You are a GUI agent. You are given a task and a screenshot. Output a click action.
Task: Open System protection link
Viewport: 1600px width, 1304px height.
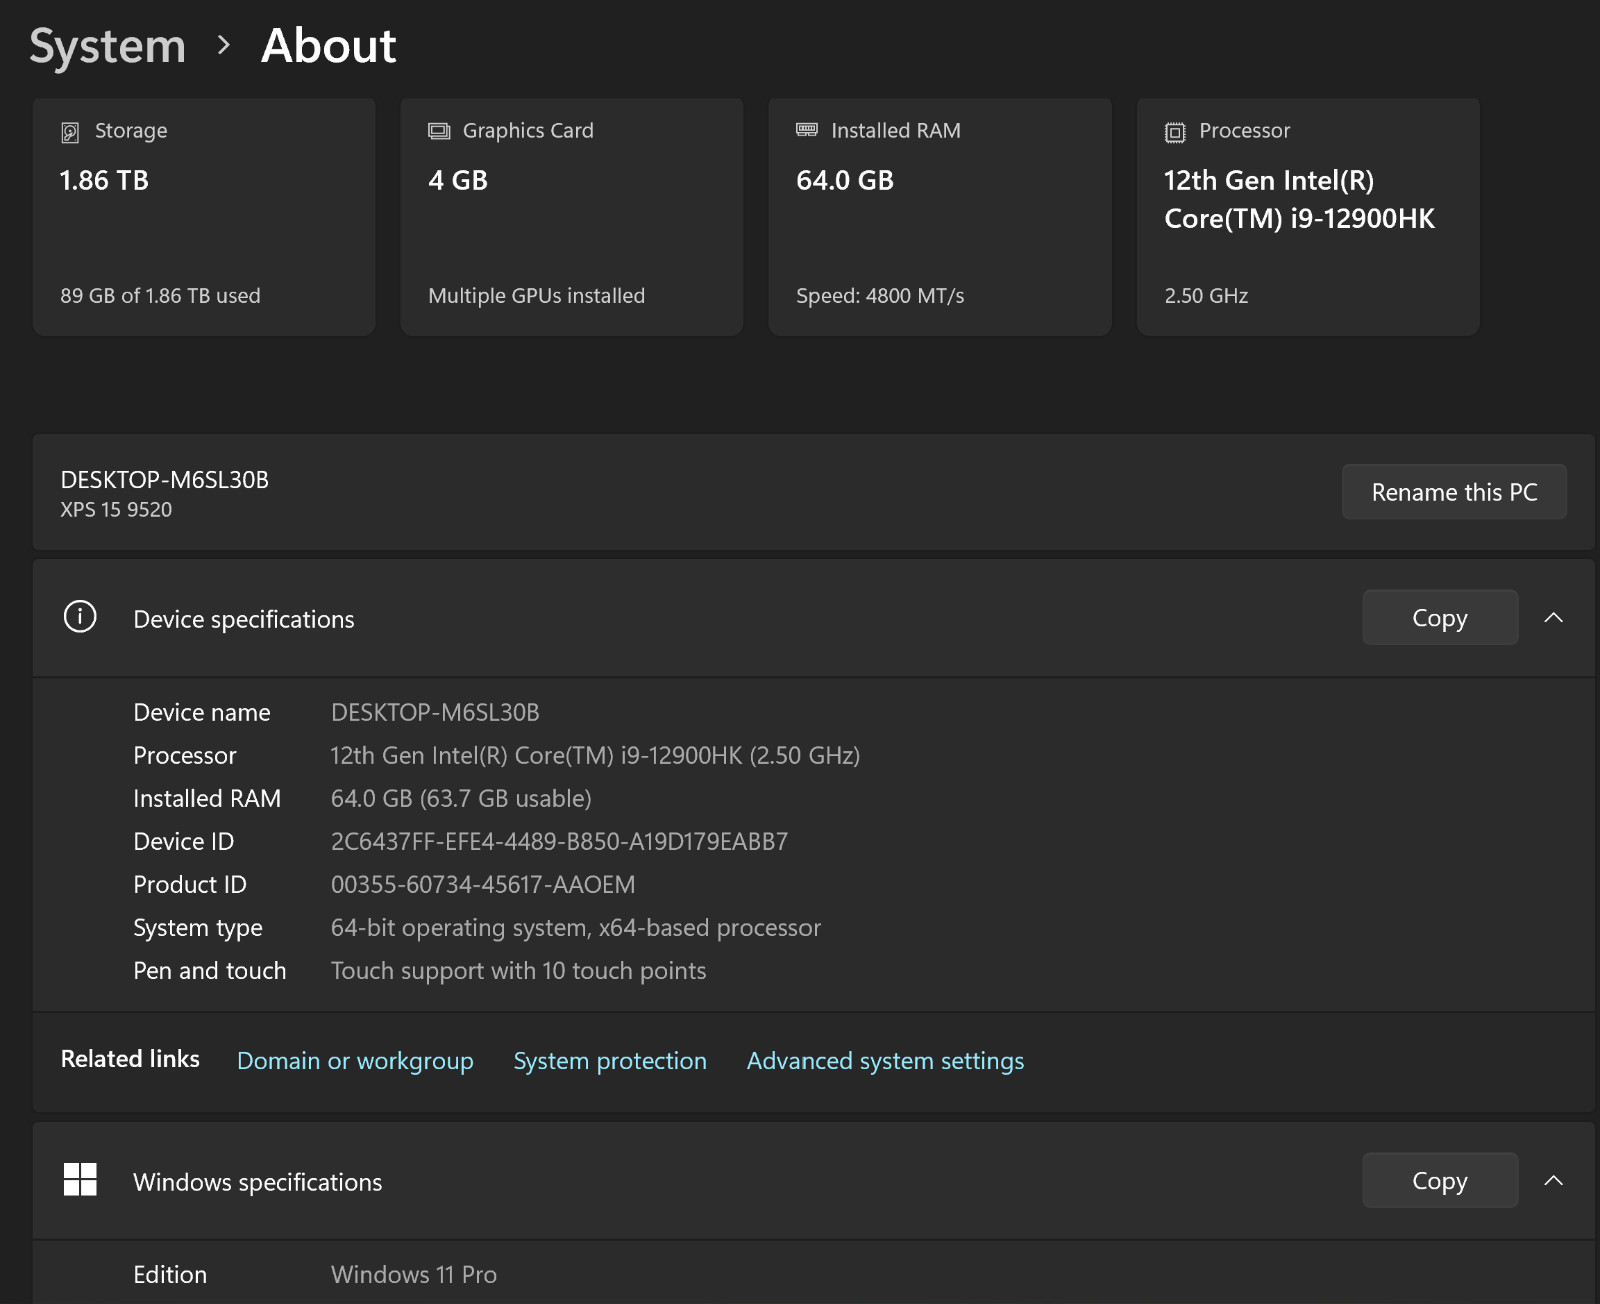click(610, 1060)
